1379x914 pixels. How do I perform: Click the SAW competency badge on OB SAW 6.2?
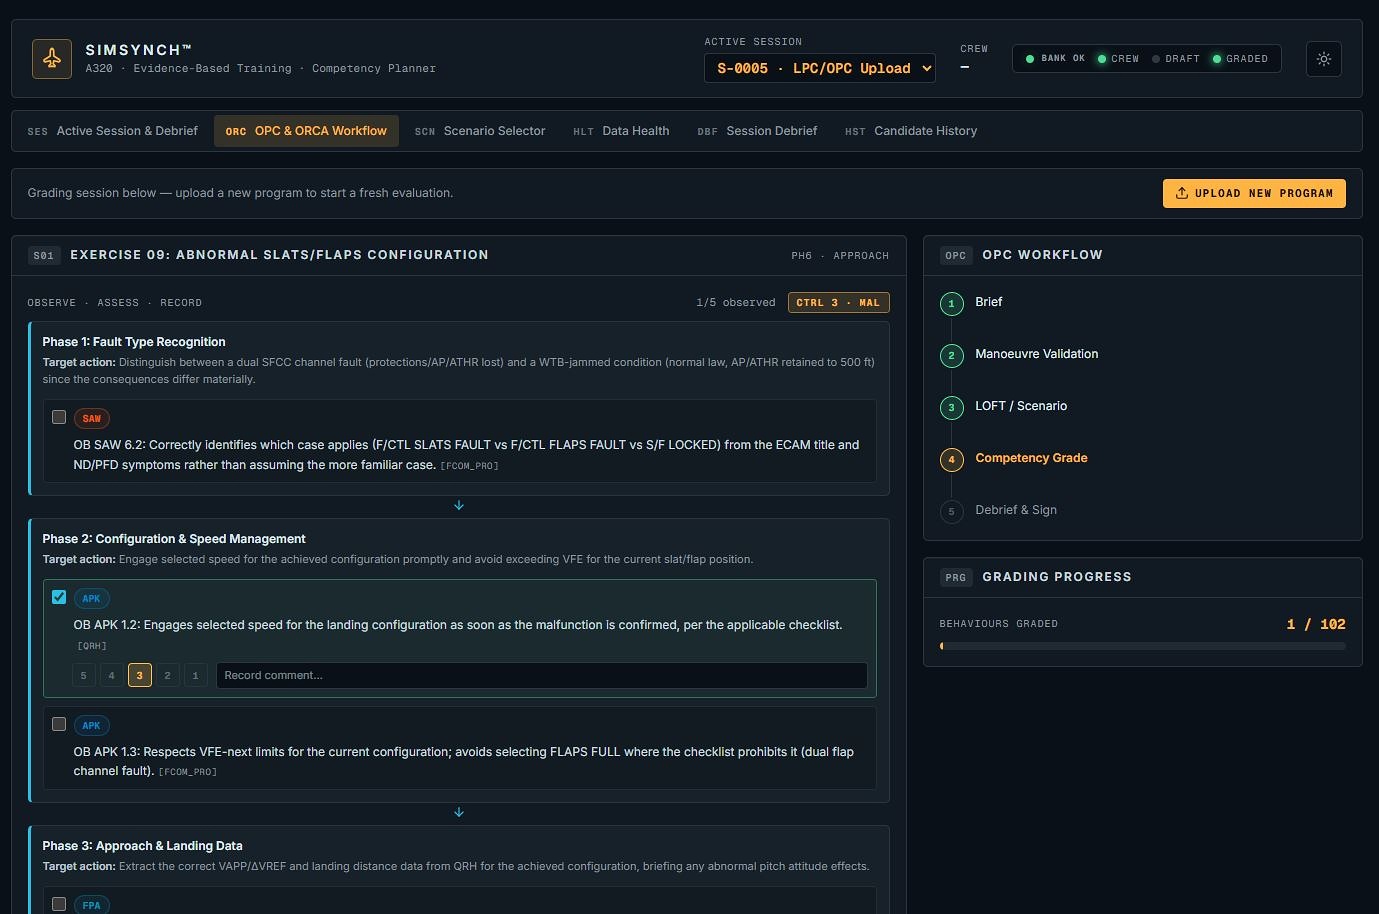coord(92,418)
